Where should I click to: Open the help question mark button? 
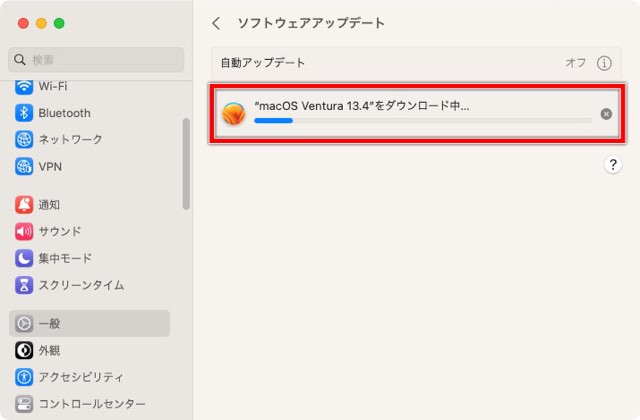(x=613, y=164)
